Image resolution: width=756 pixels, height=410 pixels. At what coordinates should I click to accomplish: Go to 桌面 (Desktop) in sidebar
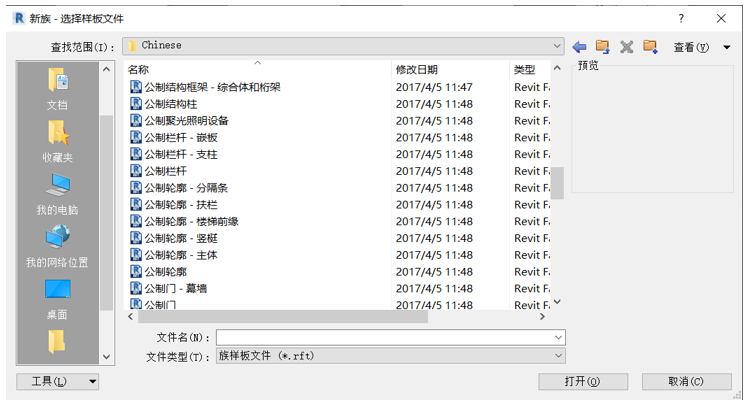(x=57, y=297)
